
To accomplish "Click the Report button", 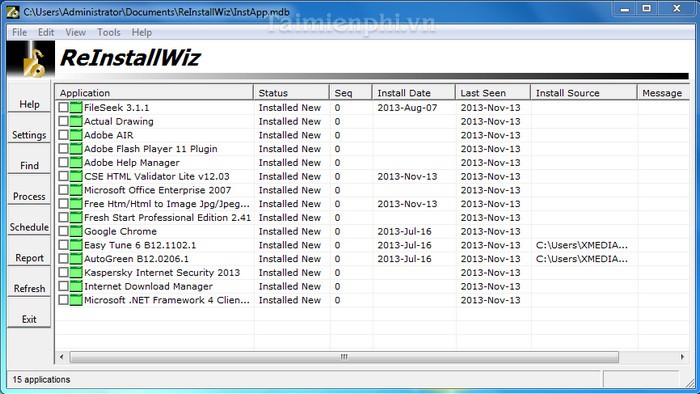I will [x=29, y=252].
